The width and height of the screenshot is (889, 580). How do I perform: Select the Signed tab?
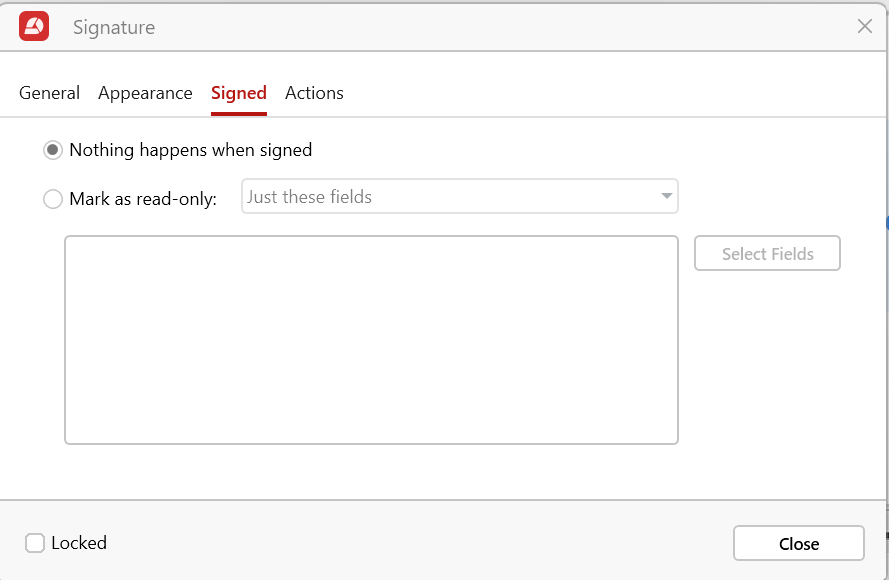[x=238, y=93]
